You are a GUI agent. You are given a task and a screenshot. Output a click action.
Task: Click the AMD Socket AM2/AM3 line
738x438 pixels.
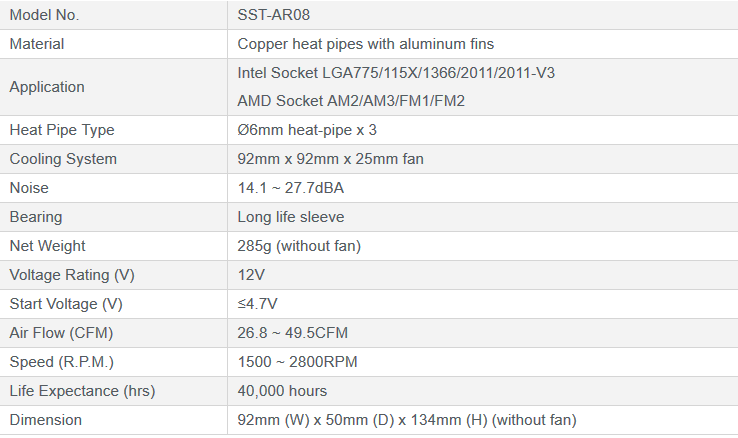[x=351, y=101]
